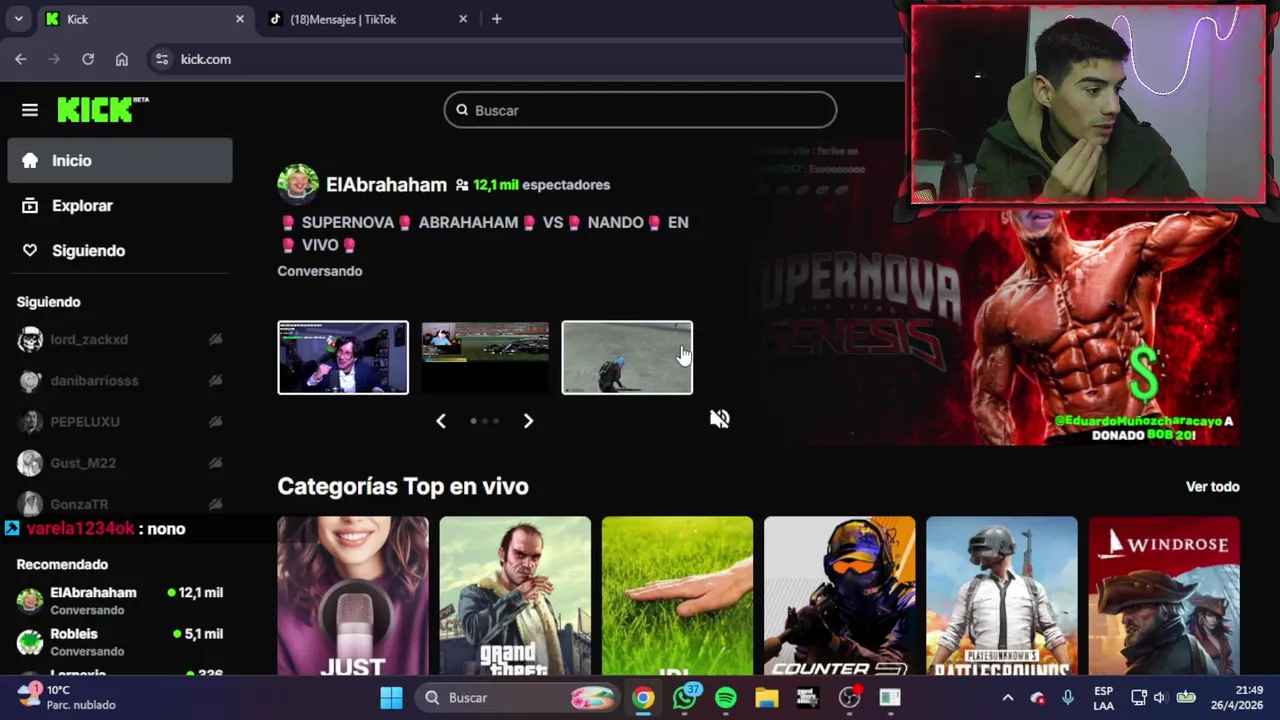1280x720 pixels.
Task: Click offline icon beside danibarriosss
Action: [x=215, y=381]
